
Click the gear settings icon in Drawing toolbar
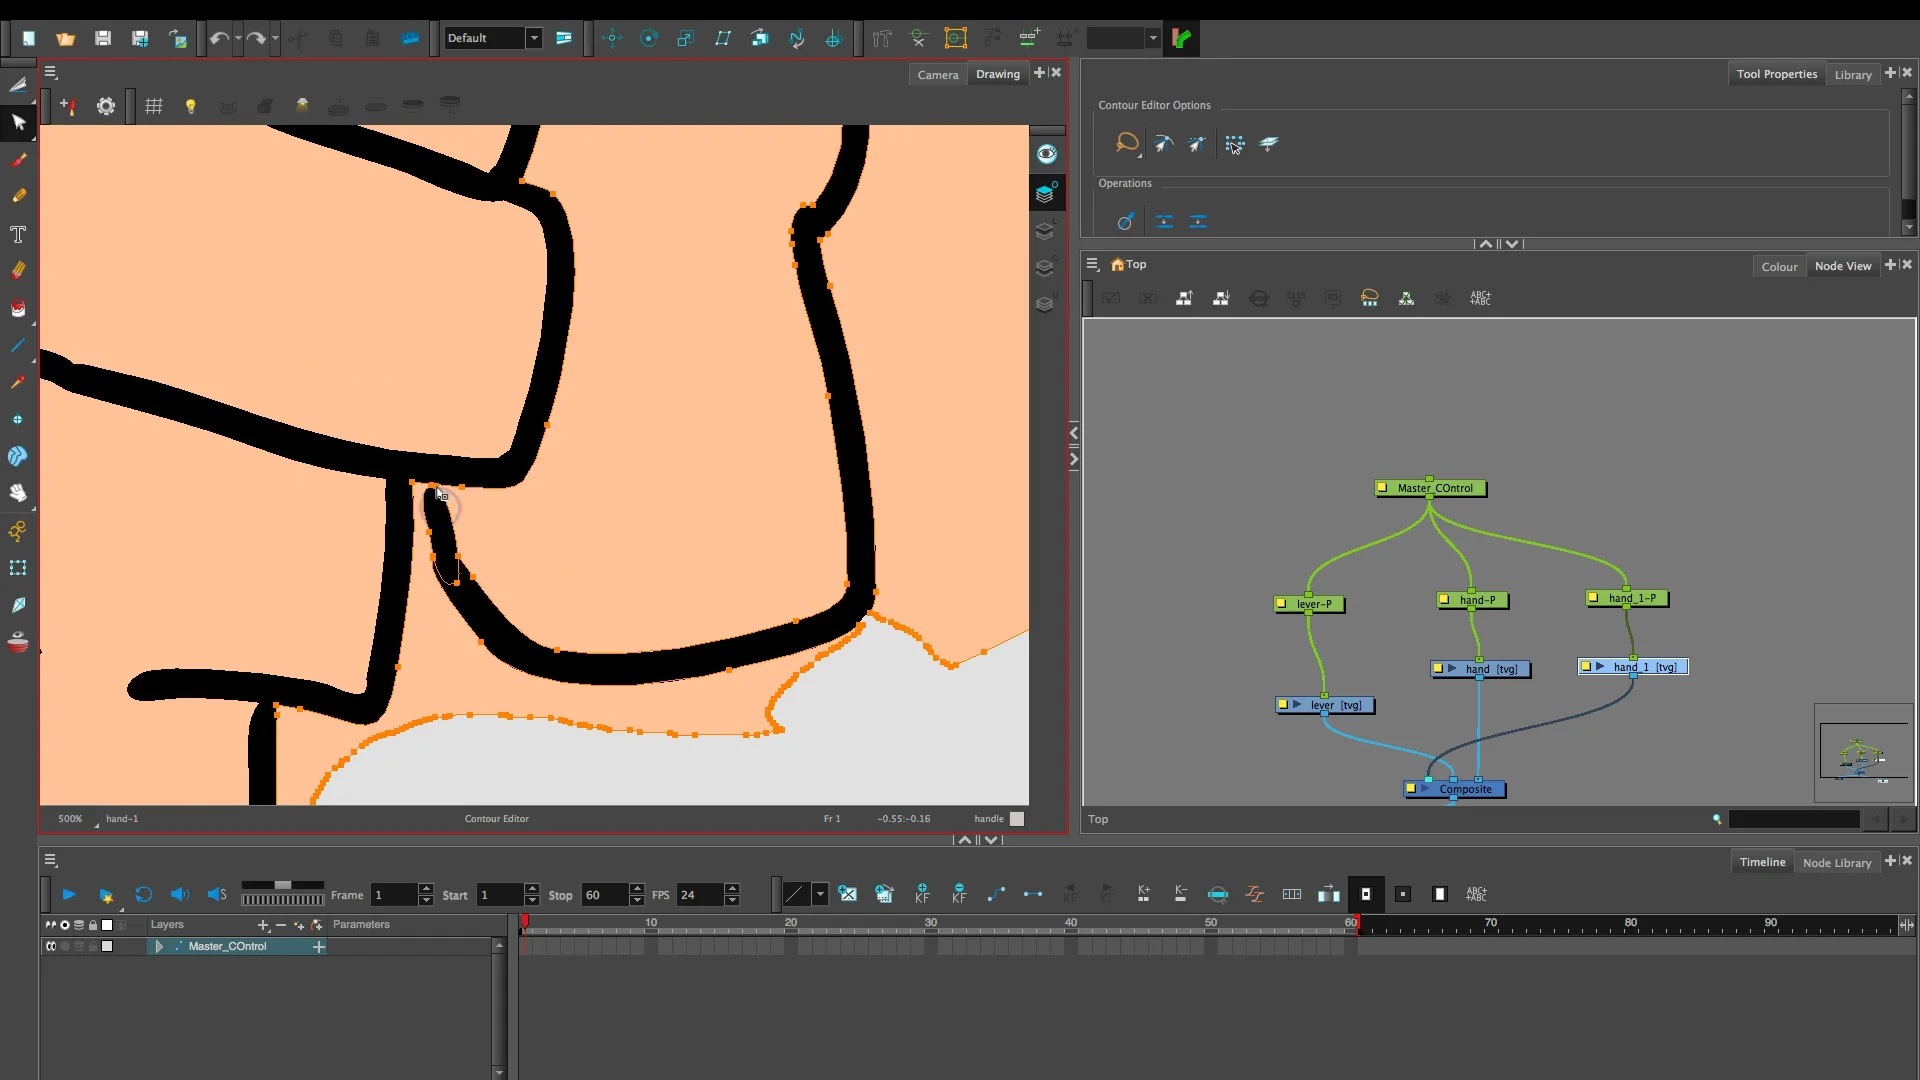point(106,106)
